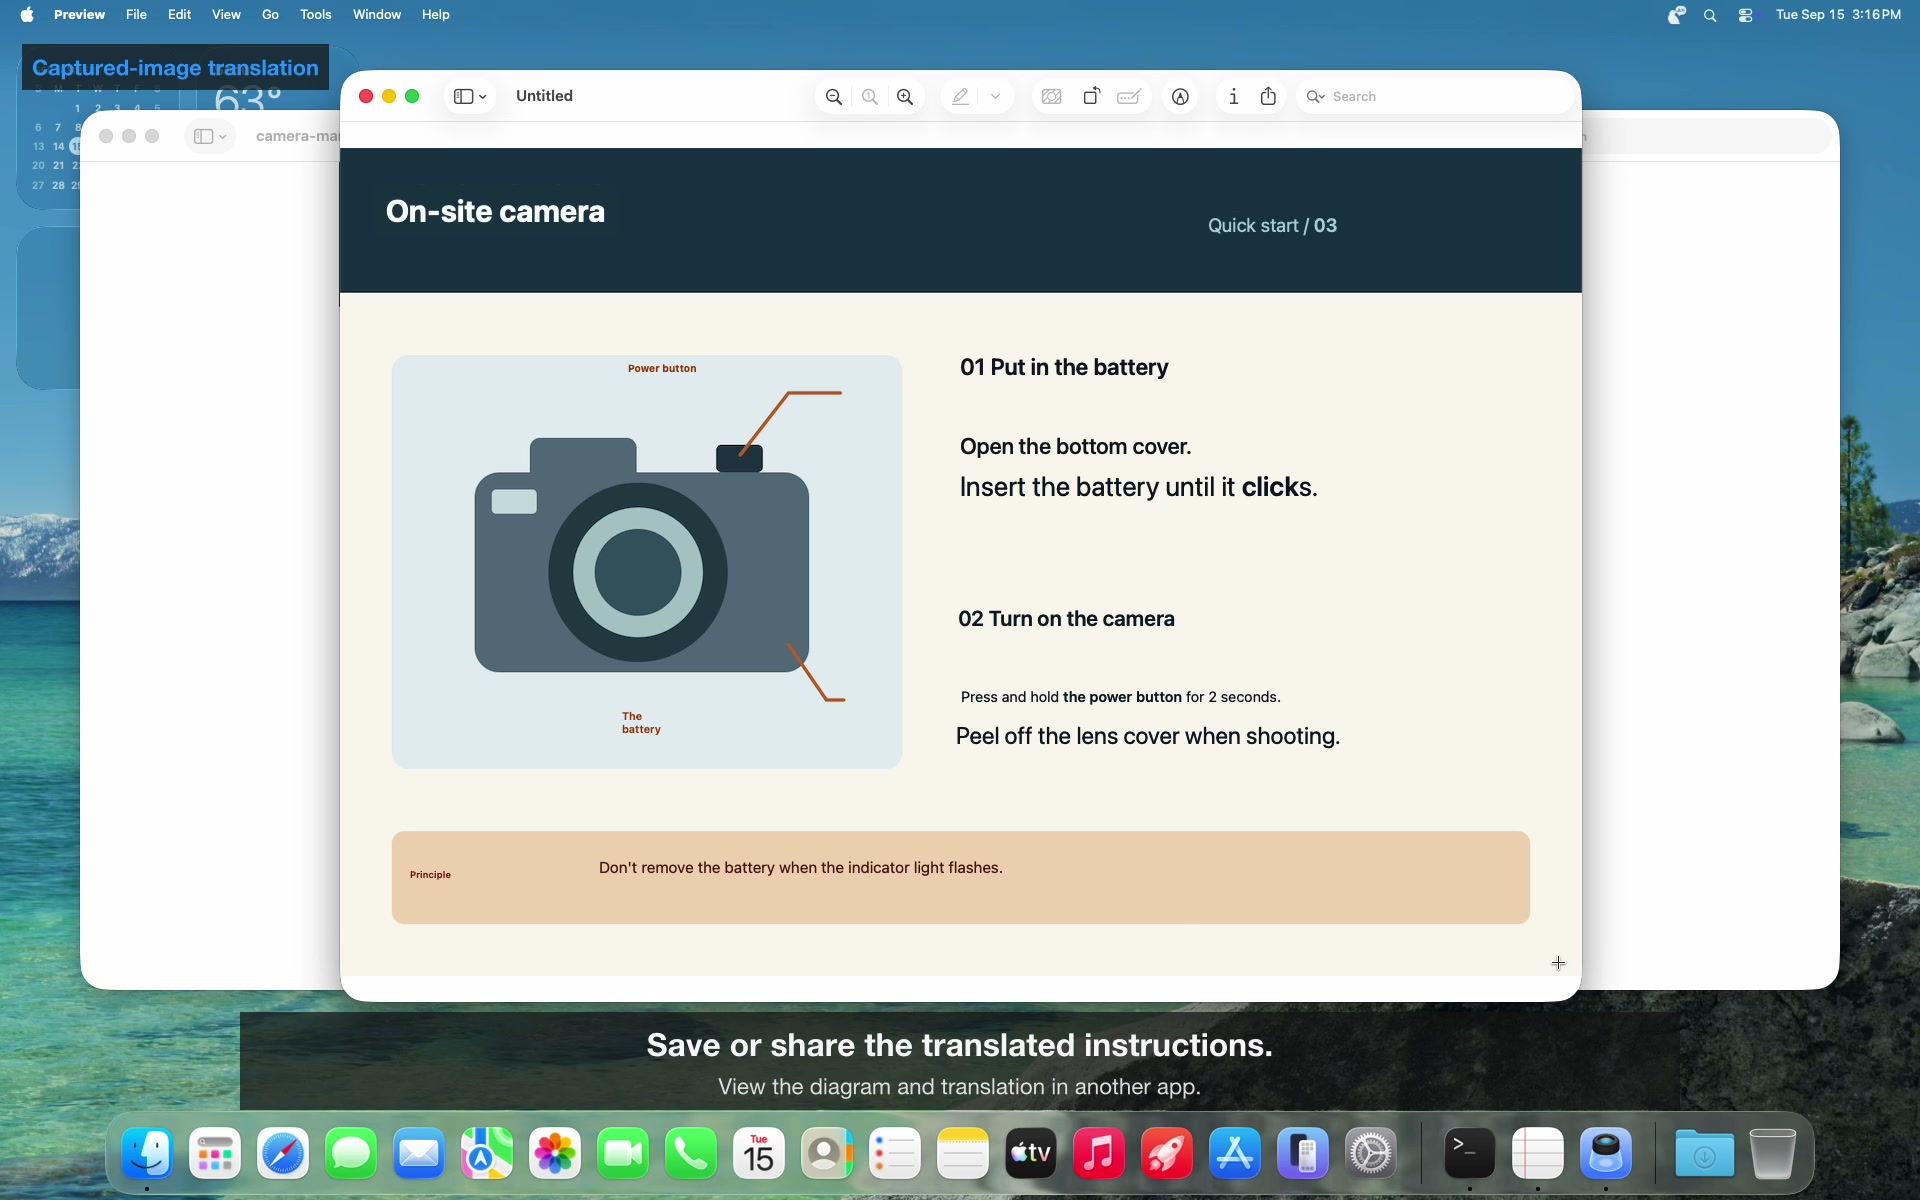This screenshot has height=1200, width=1920.
Task: Open the File menu
Action: [136, 15]
